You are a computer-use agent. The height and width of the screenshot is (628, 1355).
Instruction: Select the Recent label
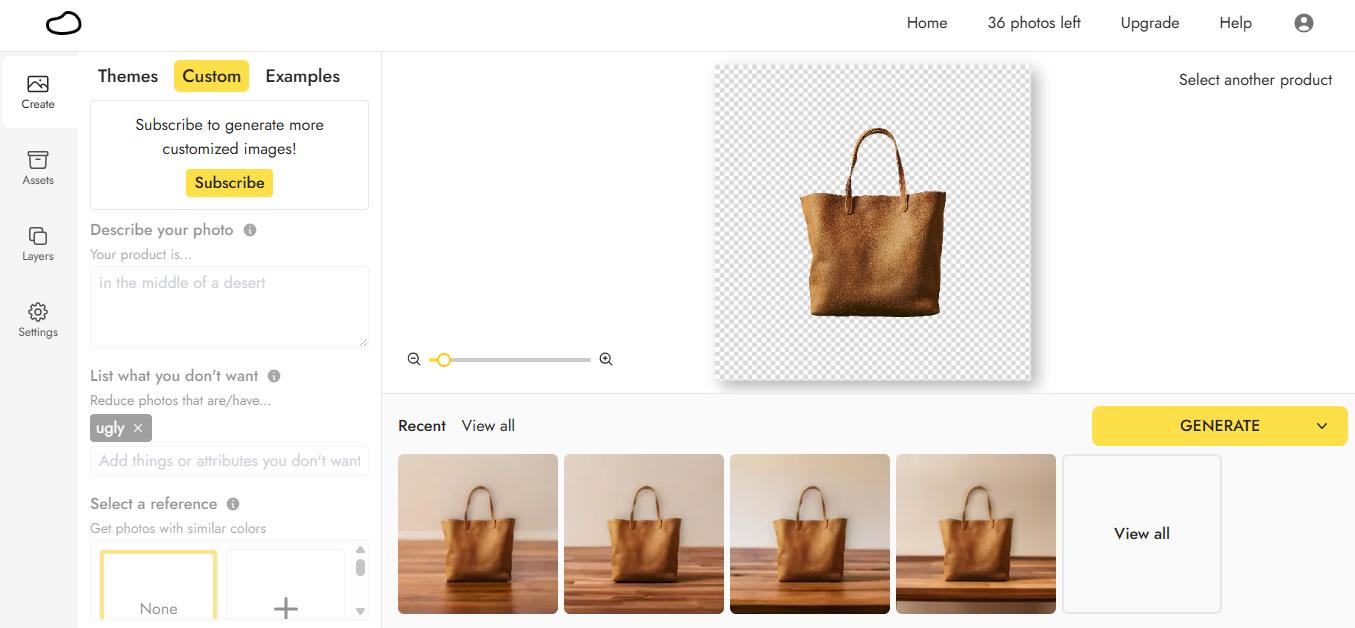pyautogui.click(x=422, y=426)
